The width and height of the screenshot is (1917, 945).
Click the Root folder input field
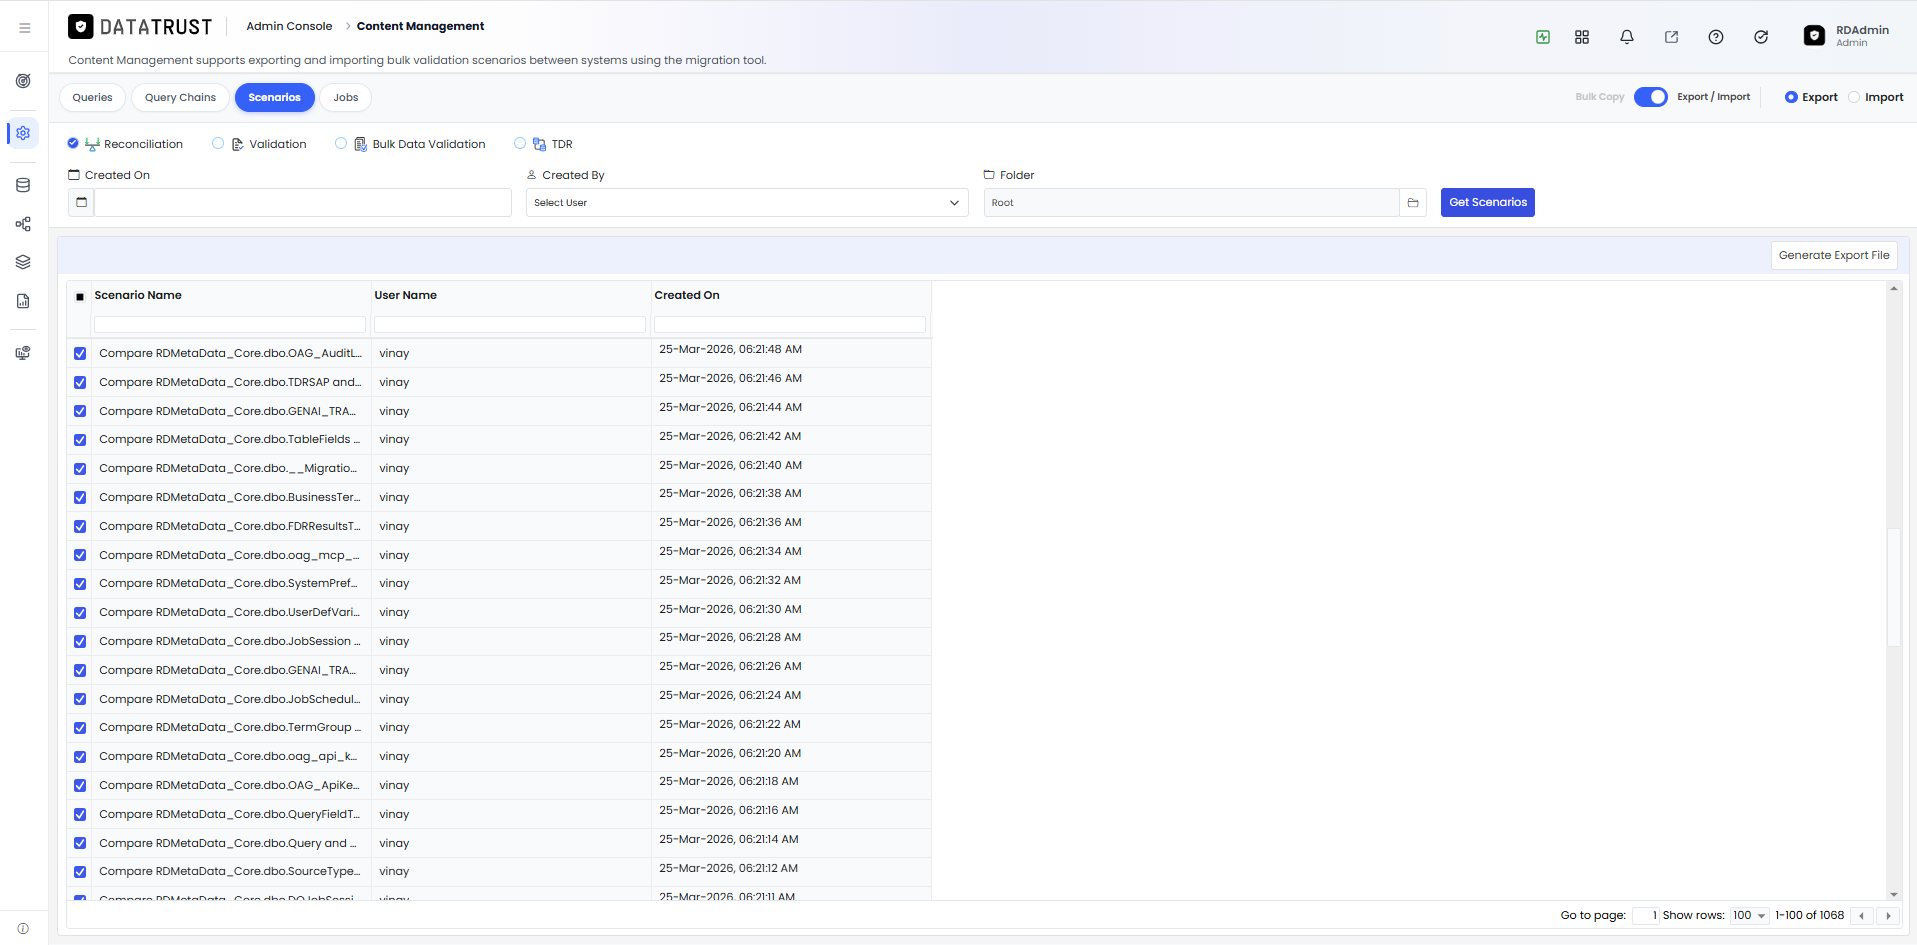tap(1192, 203)
